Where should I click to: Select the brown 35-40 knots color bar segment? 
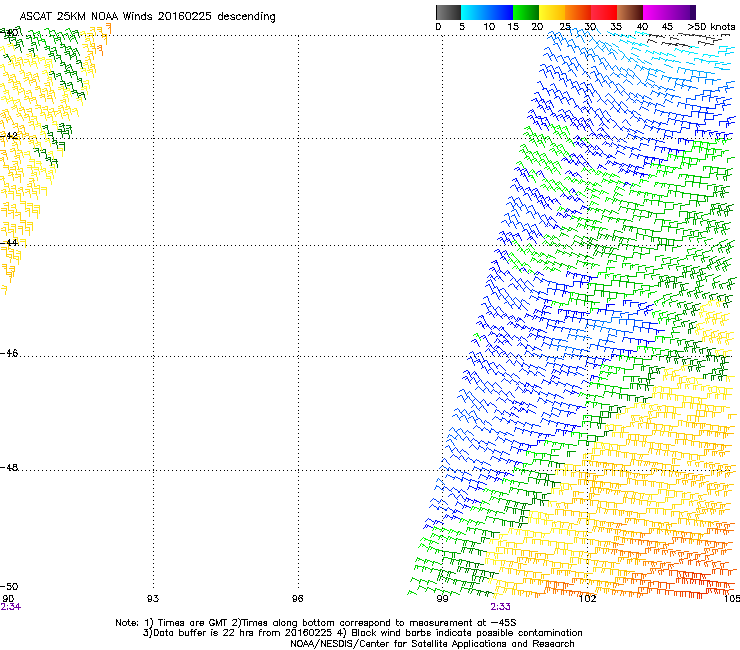[630, 12]
